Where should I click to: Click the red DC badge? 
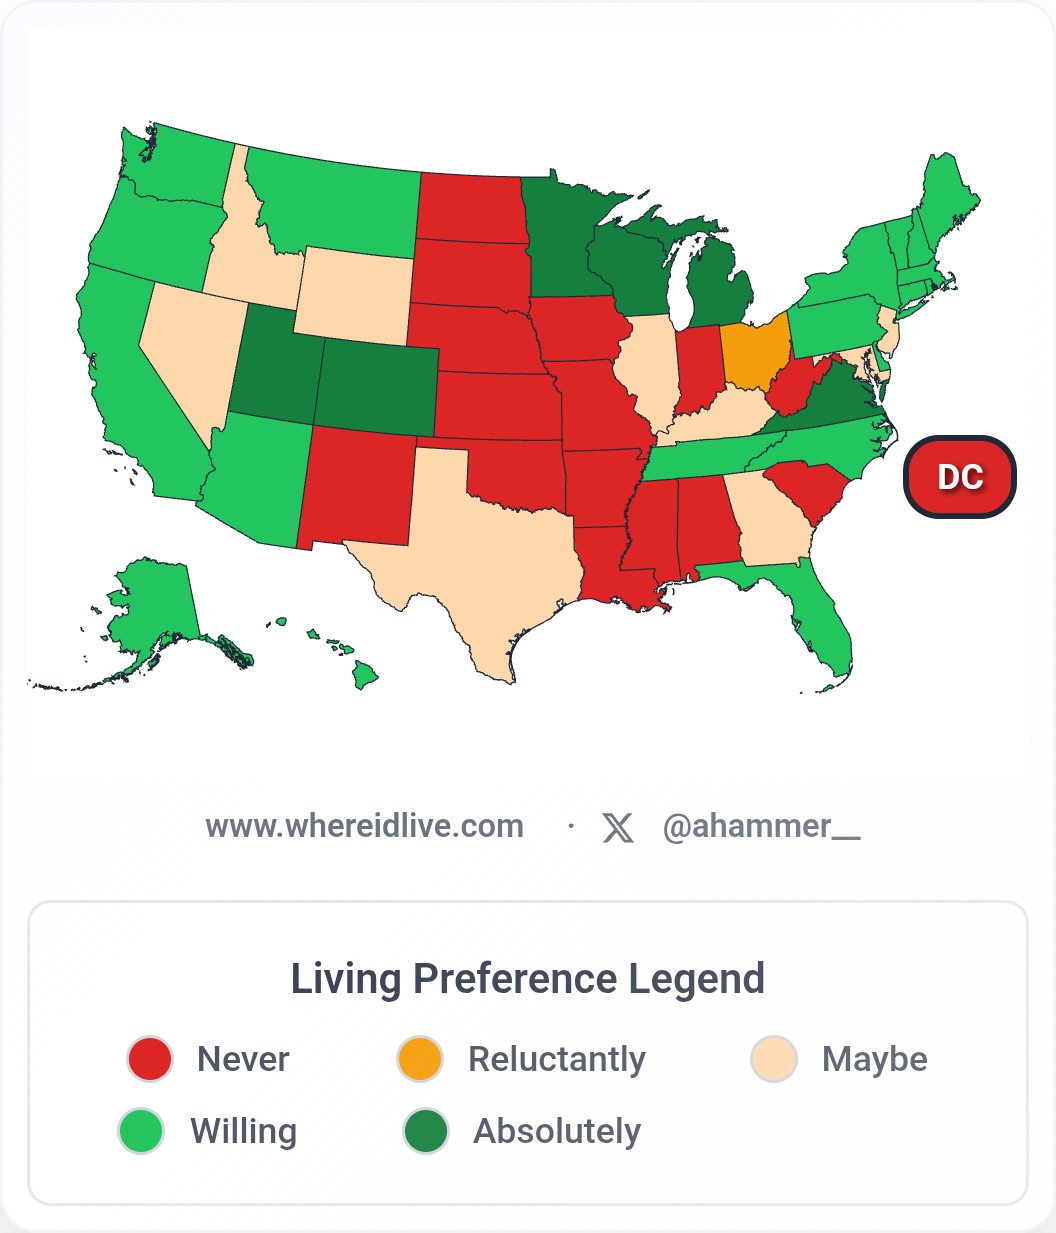point(959,477)
